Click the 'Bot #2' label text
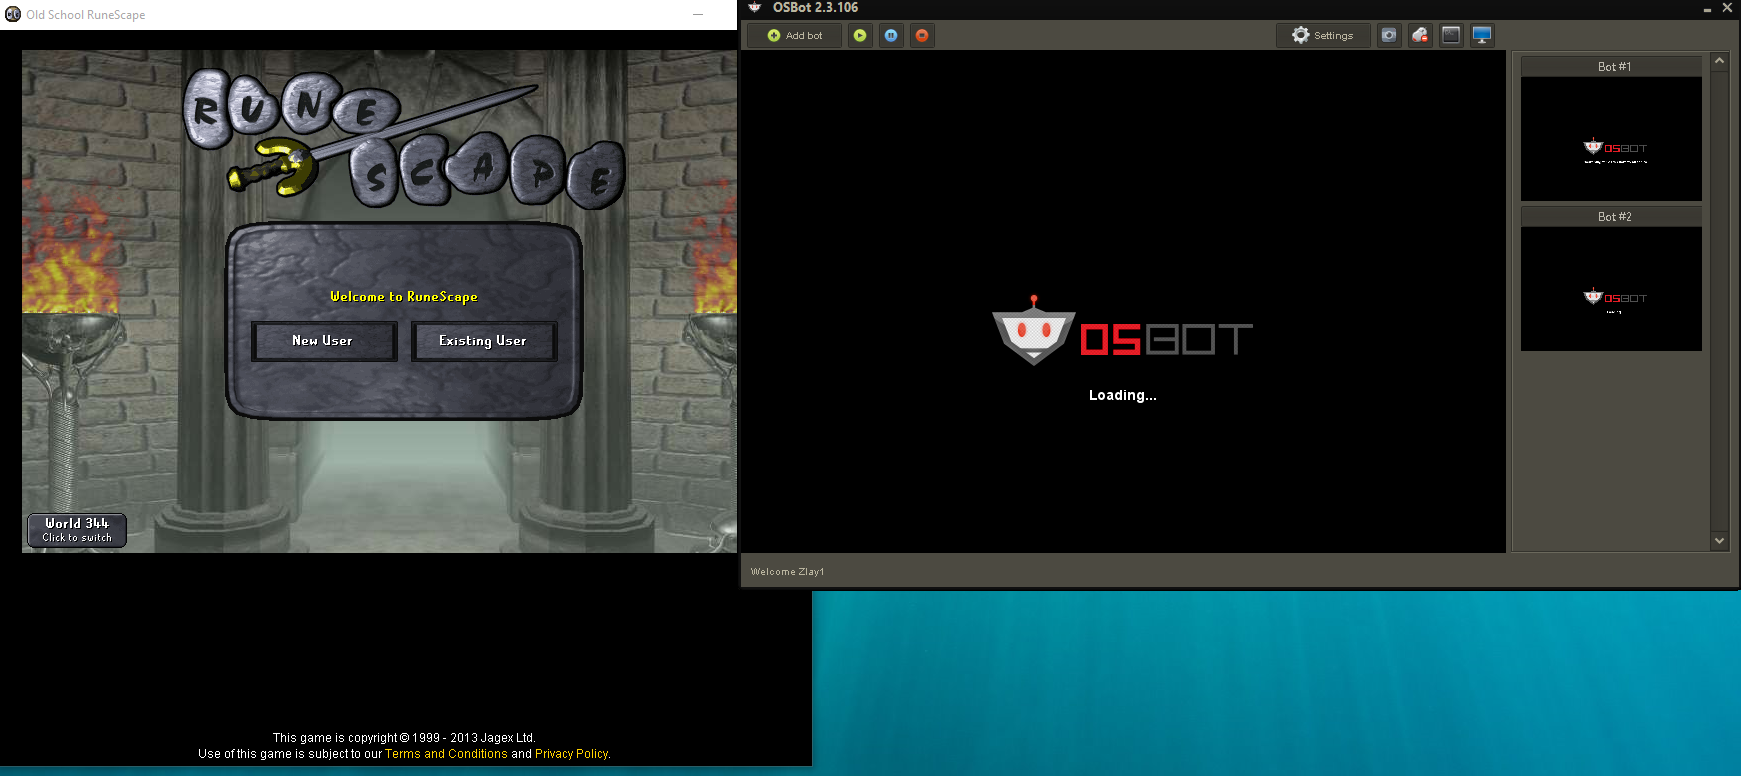This screenshot has width=1741, height=776. point(1614,217)
